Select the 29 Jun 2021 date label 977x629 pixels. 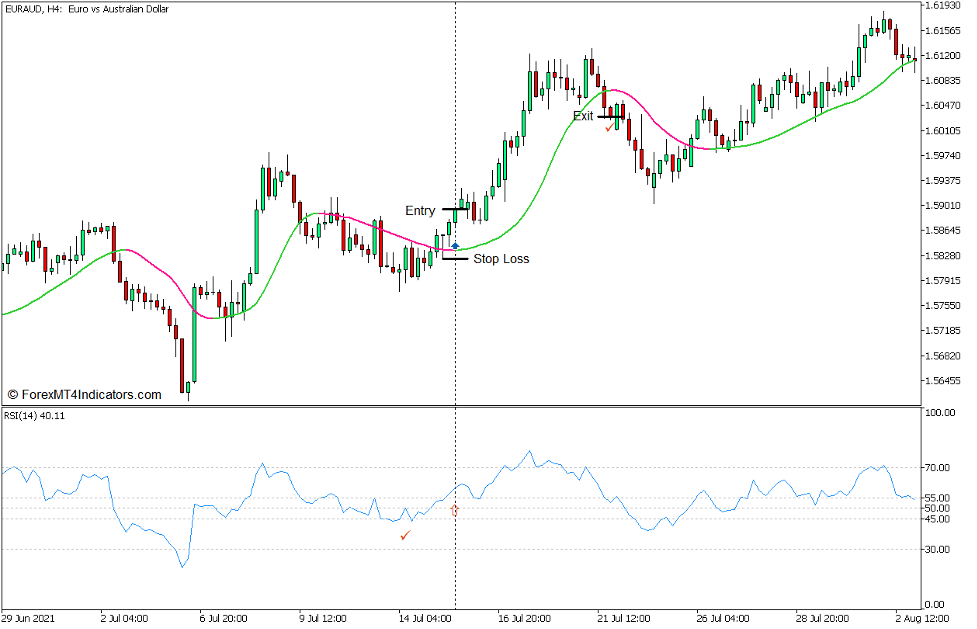[30, 619]
